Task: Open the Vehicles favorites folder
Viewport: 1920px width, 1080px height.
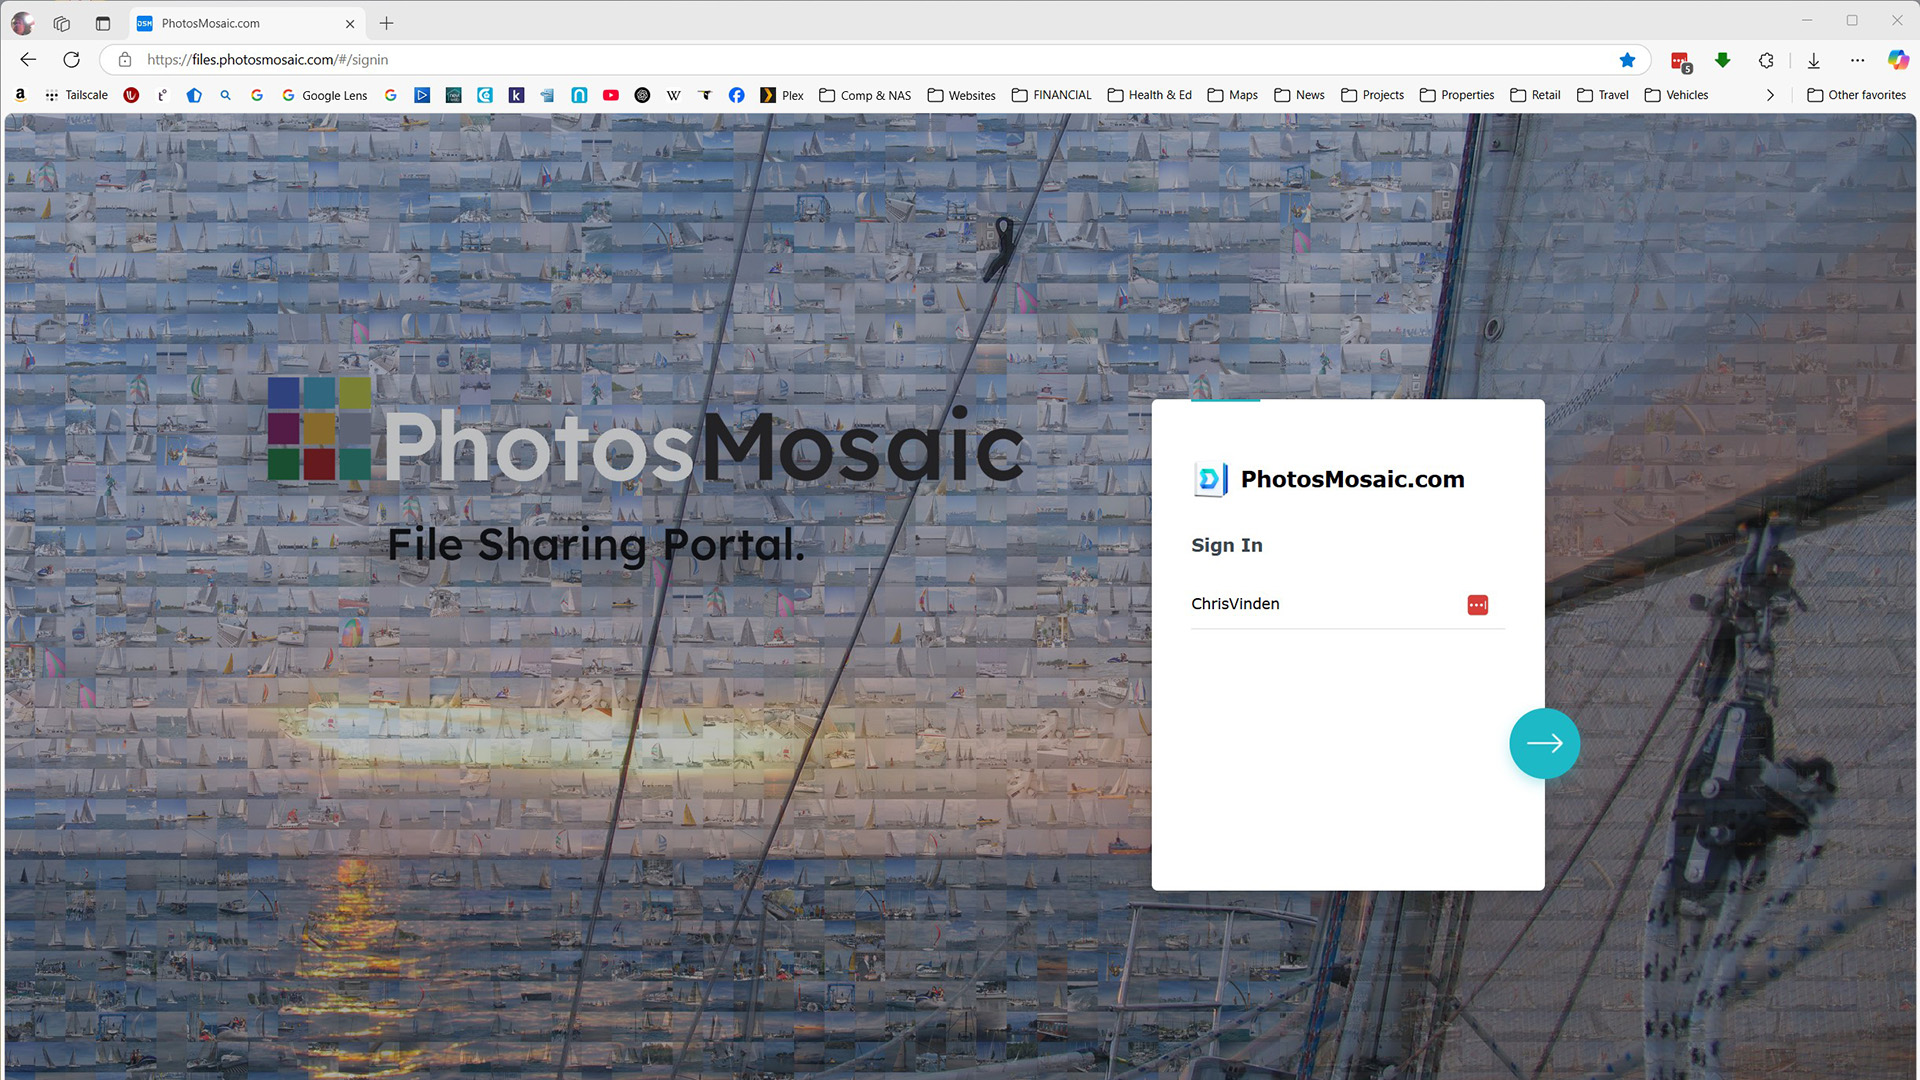Action: coord(1676,95)
